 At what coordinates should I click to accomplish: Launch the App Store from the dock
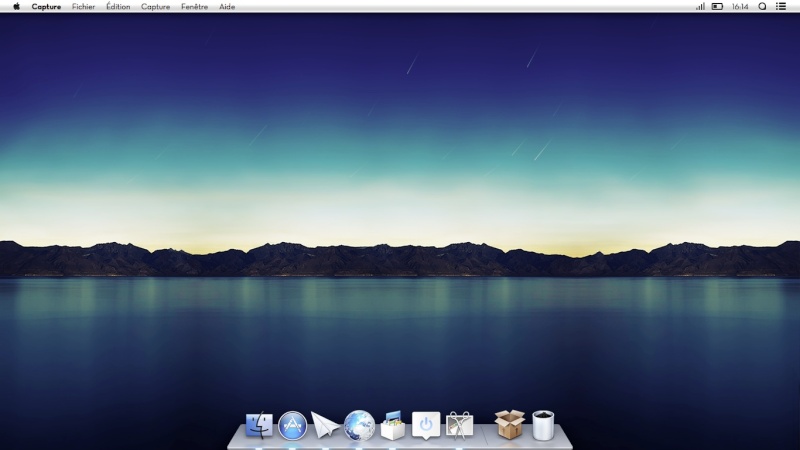point(292,425)
